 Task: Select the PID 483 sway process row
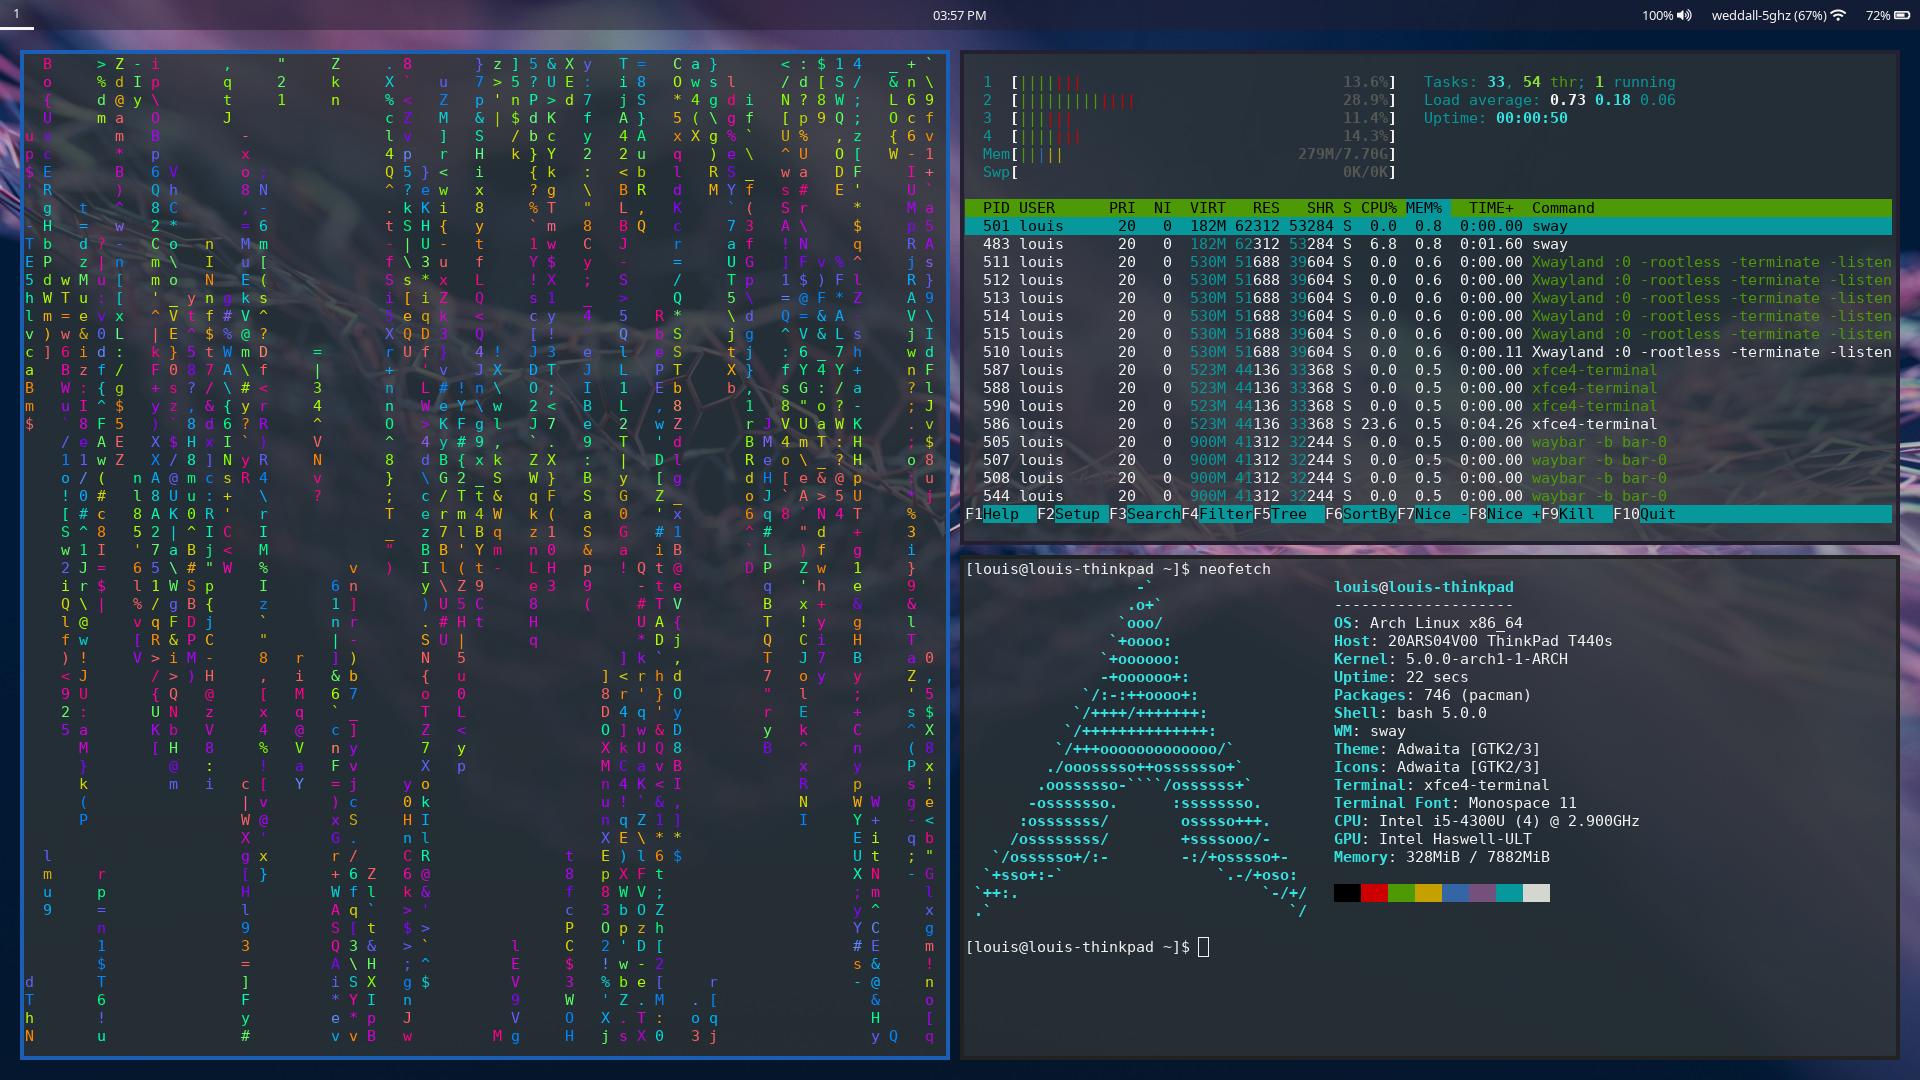coord(1428,244)
